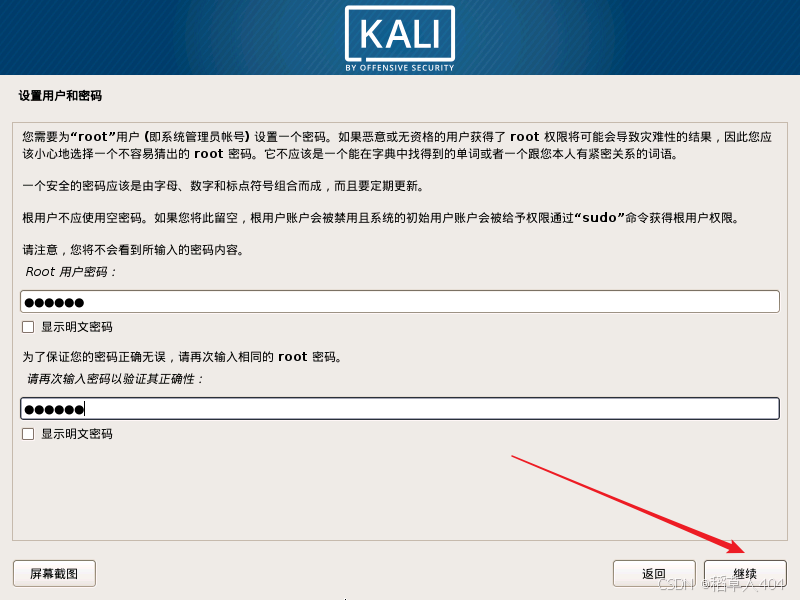Viewport: 800px width, 600px height.
Task: Click the 显示明文密码 label text beside second checkbox
Action: coord(77,434)
